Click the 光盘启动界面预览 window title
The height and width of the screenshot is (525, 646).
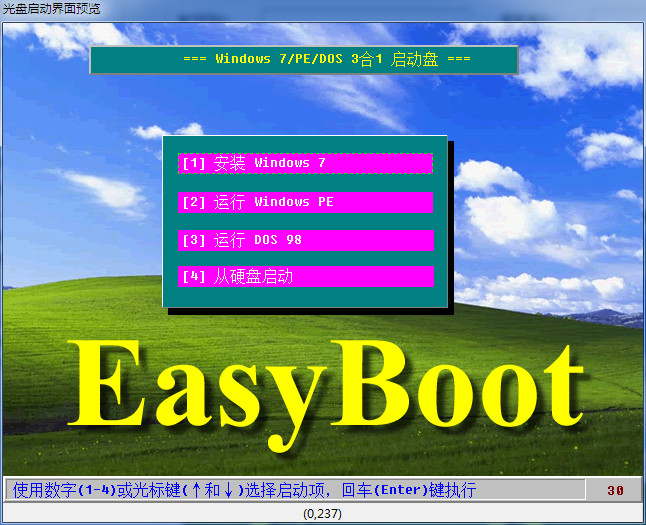click(x=50, y=8)
